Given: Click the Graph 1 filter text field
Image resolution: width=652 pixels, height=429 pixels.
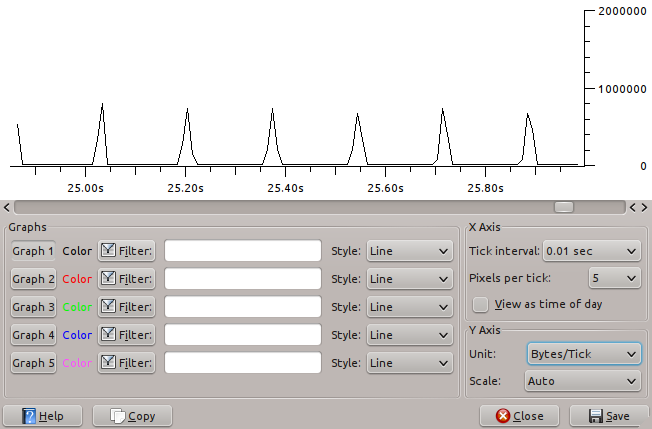Looking at the screenshot, I should tap(243, 251).
